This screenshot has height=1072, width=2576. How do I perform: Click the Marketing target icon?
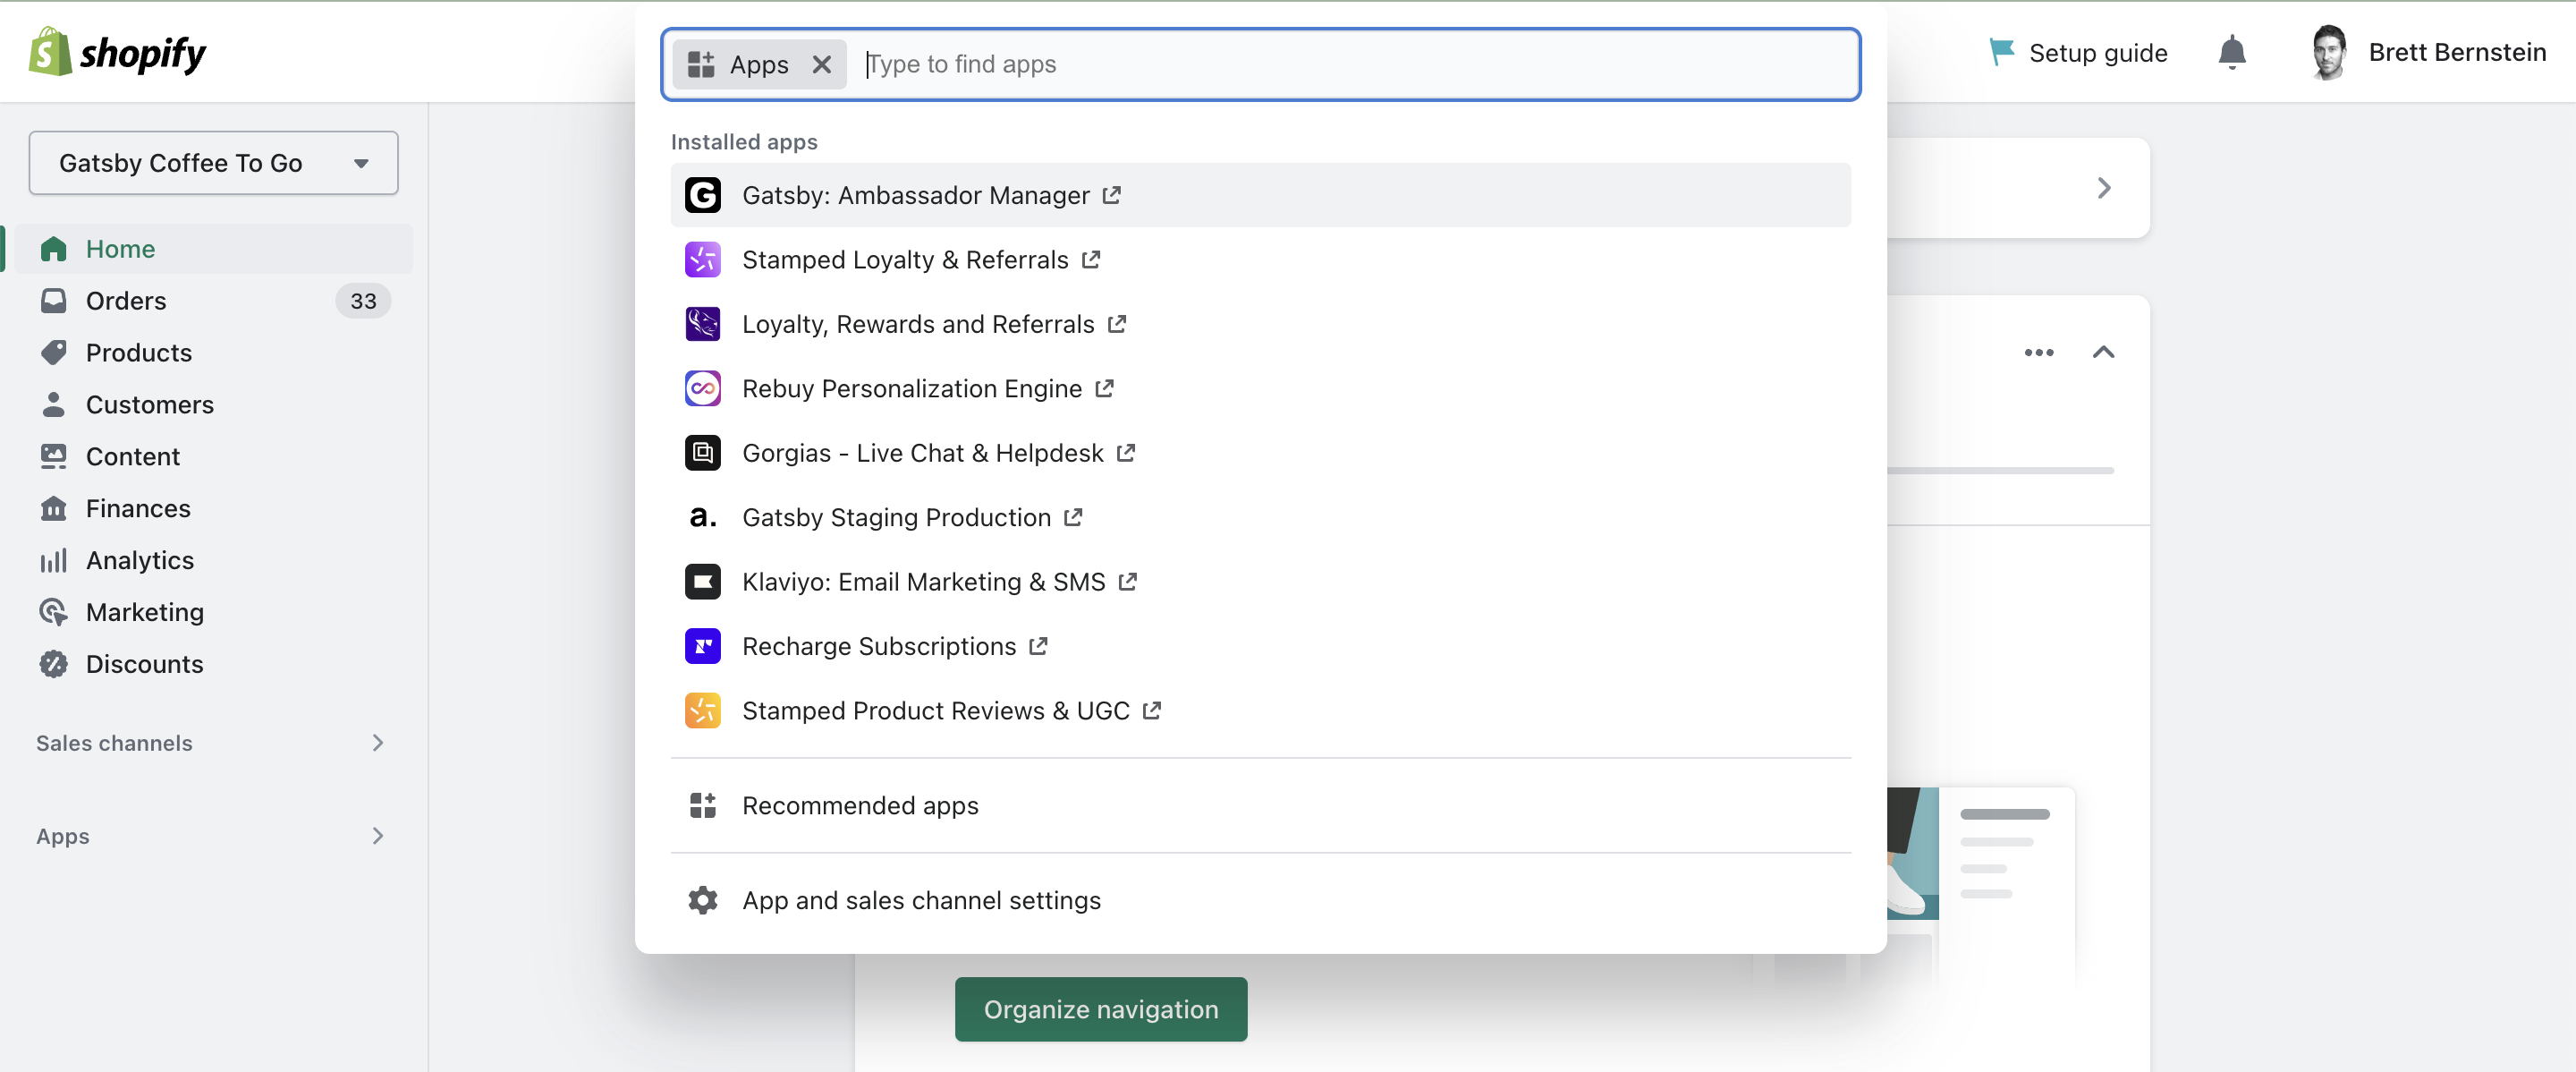tap(53, 612)
